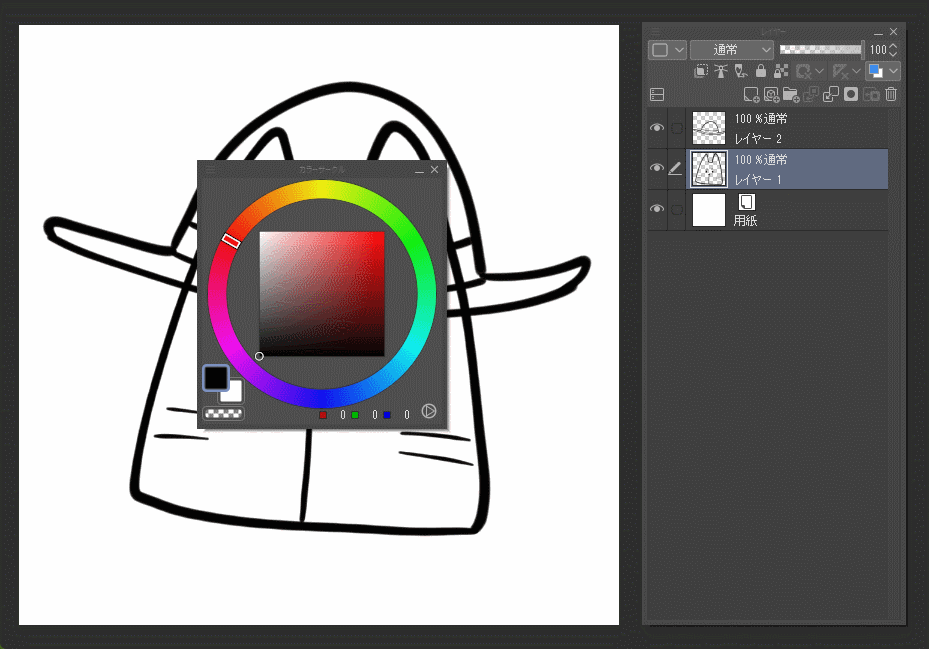Create a new raster layer

tap(751, 94)
